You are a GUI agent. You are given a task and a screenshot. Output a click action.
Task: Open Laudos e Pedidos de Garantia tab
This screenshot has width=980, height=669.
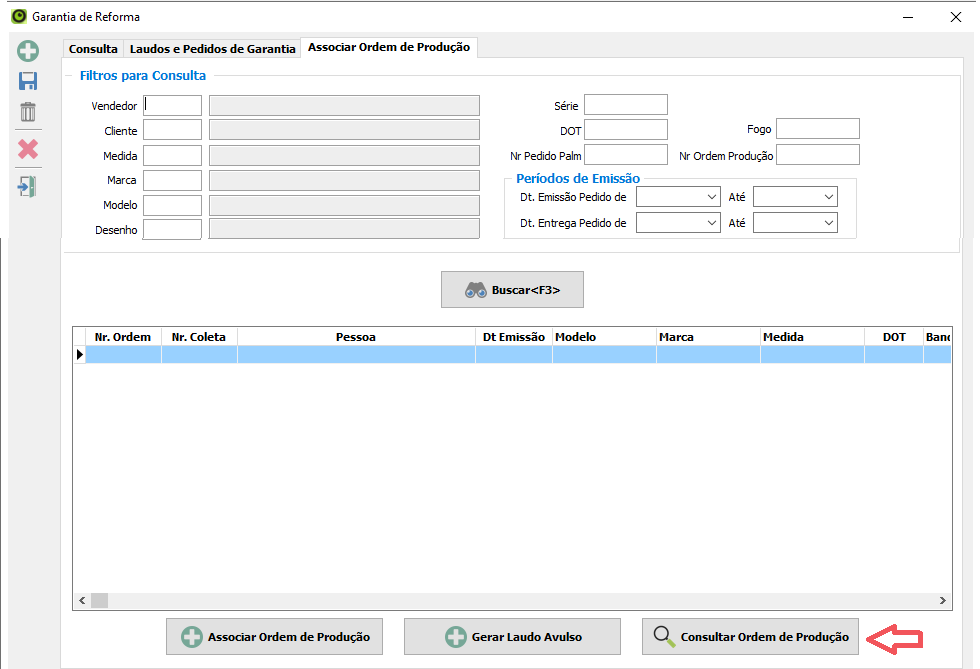[213, 49]
